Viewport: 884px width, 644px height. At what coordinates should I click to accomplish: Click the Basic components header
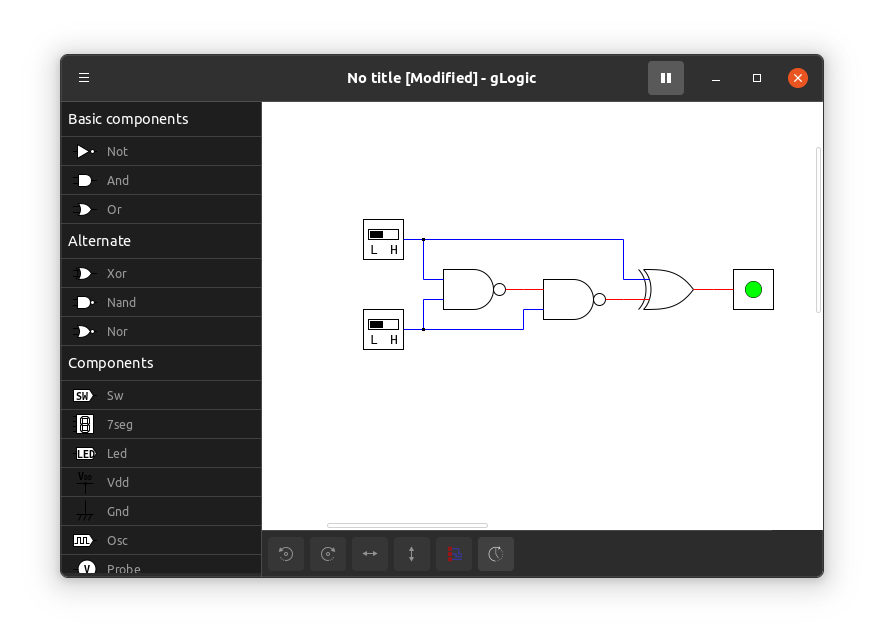point(161,119)
